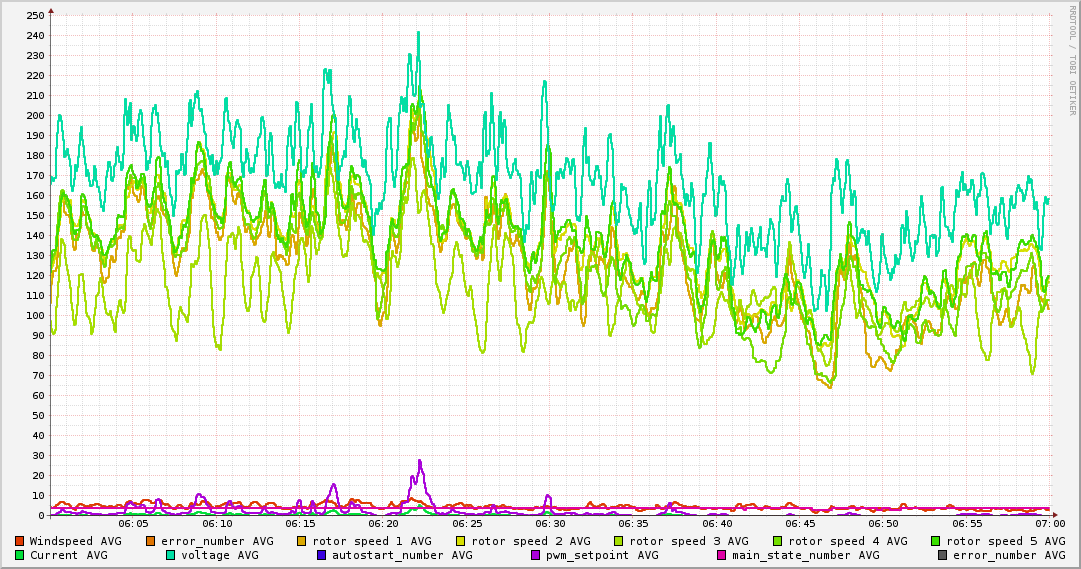
Task: Select the "autostart_number AVG" legend label
Action: tap(402, 555)
